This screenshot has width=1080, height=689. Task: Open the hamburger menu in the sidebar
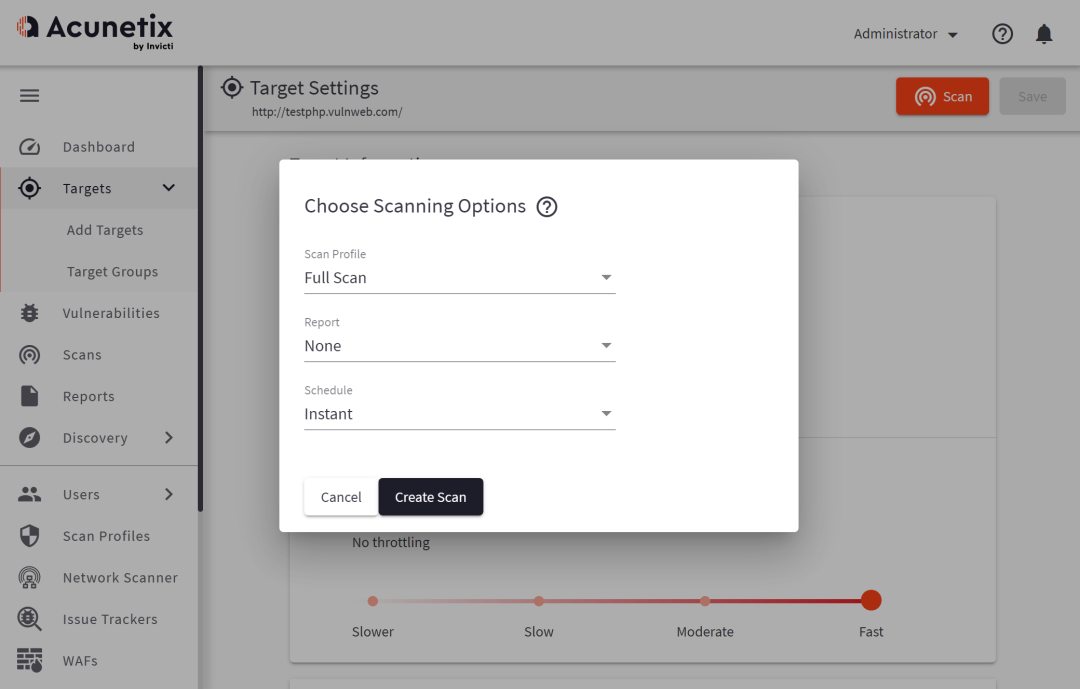tap(30, 96)
